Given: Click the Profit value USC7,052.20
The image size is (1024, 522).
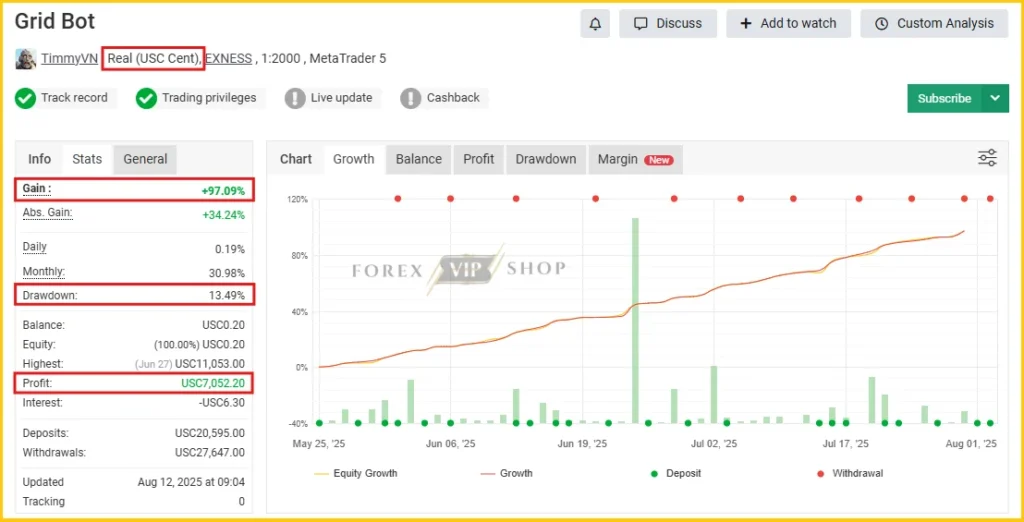Looking at the screenshot, I should (213, 383).
